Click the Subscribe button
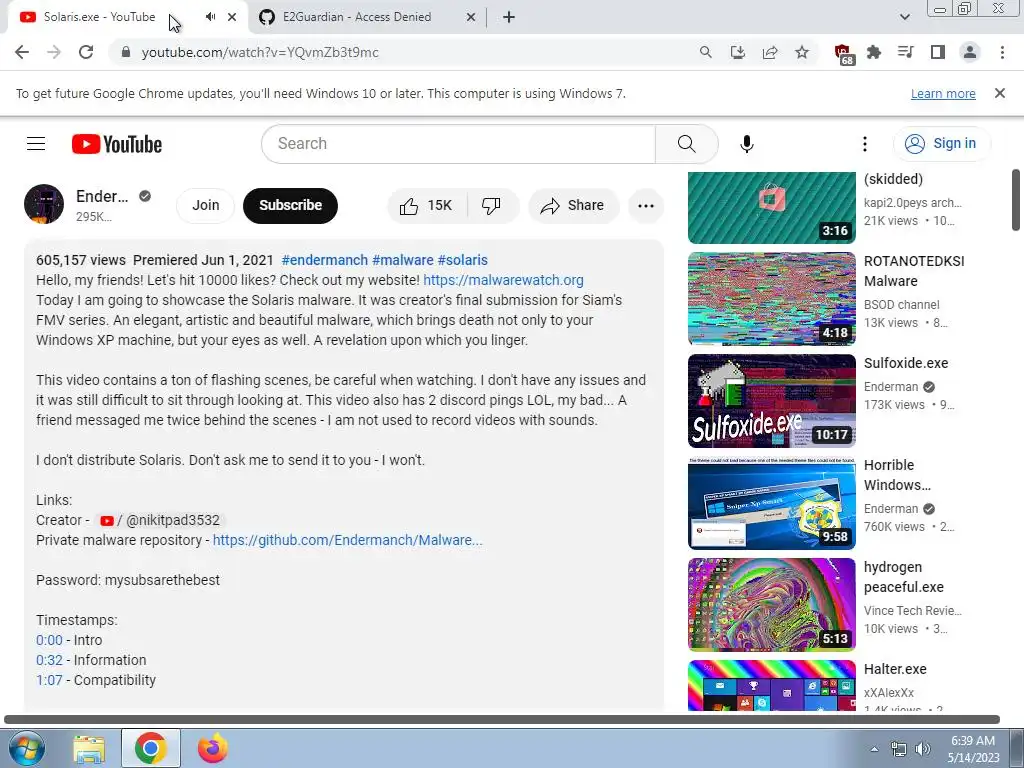Screen dimensions: 1024x768 (x=290, y=206)
